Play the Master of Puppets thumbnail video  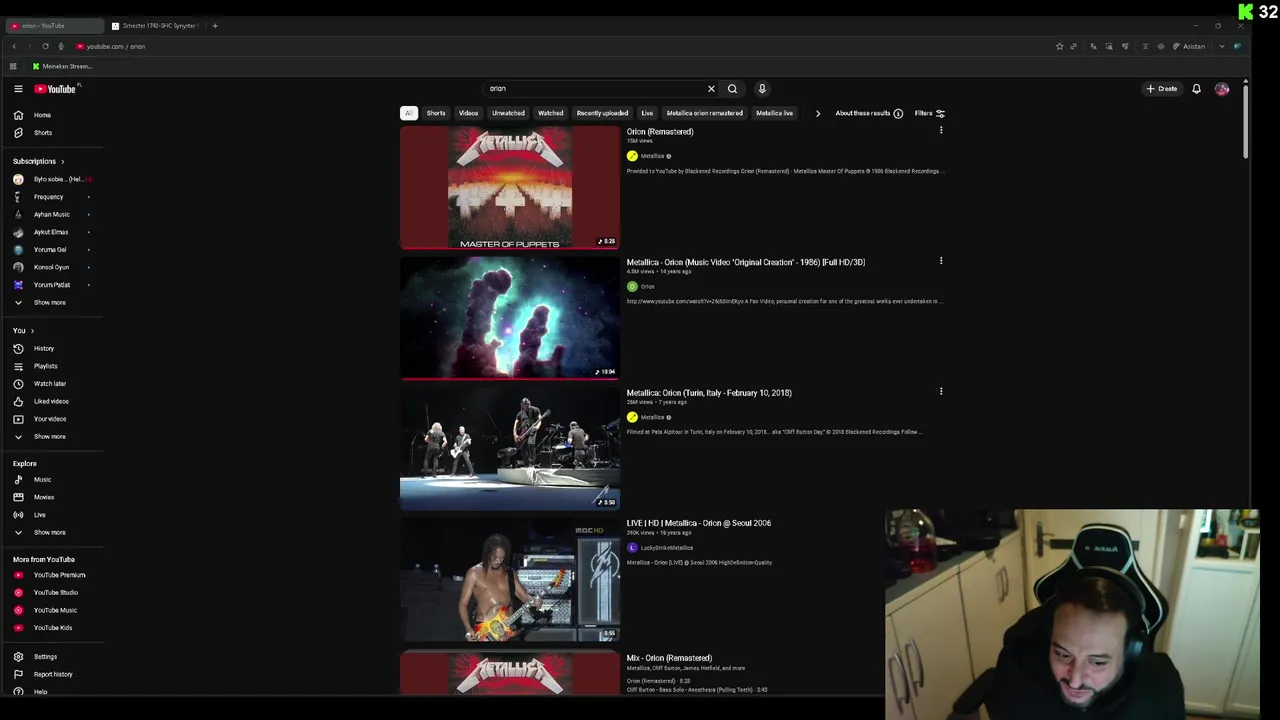click(x=510, y=188)
